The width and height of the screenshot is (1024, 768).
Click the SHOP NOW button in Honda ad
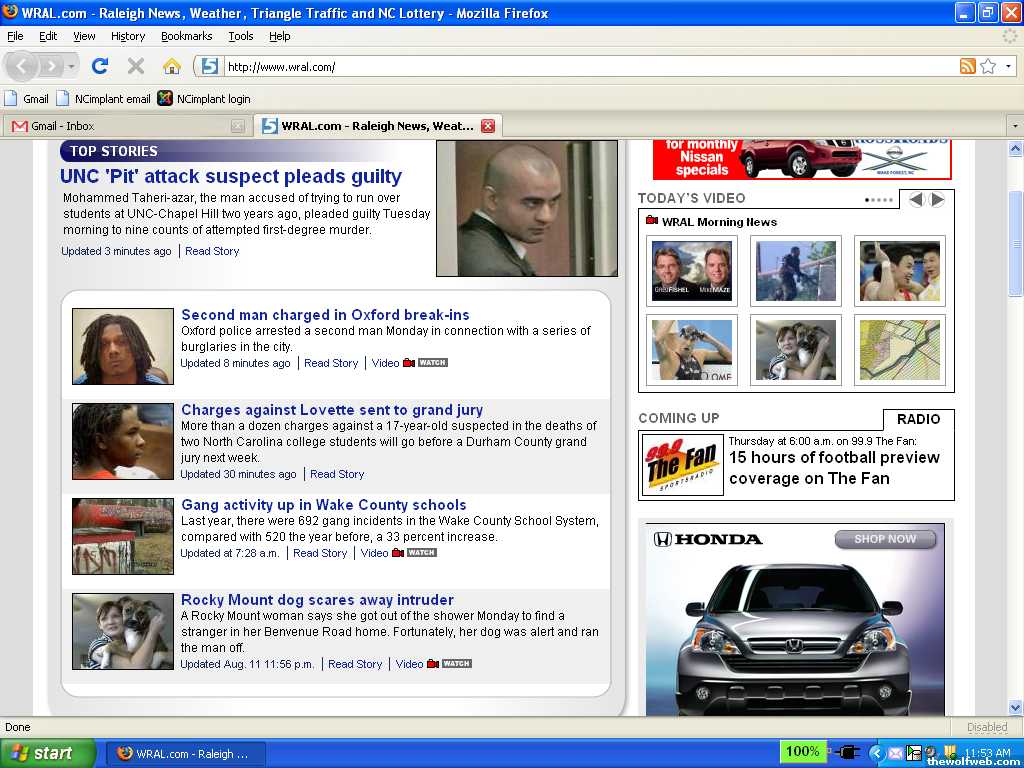[x=885, y=539]
